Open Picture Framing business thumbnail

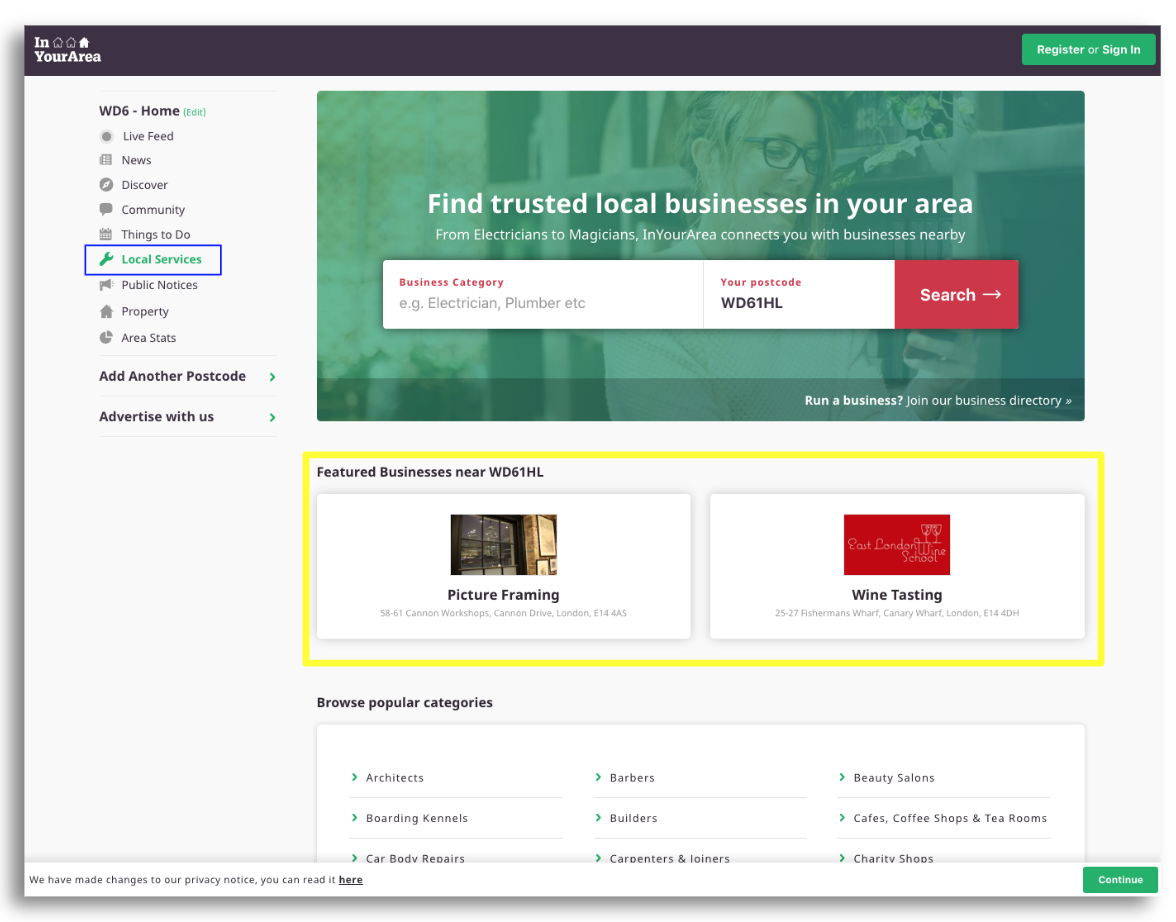point(503,545)
